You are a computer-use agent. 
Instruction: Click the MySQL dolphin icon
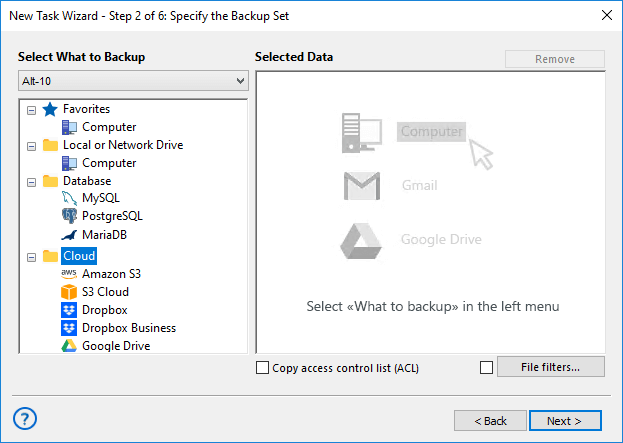(x=69, y=199)
